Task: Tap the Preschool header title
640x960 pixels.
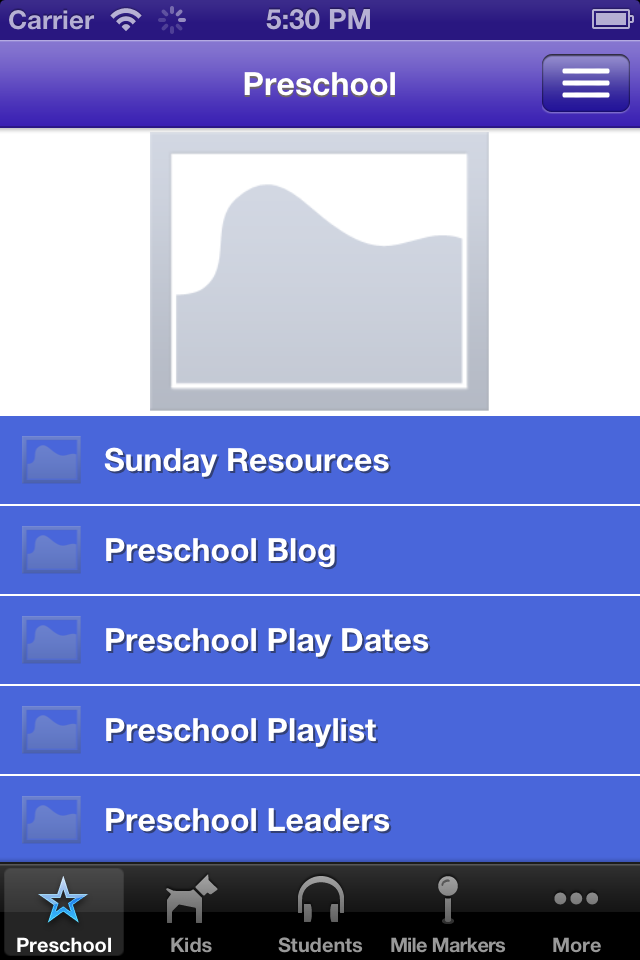Action: pyautogui.click(x=319, y=84)
